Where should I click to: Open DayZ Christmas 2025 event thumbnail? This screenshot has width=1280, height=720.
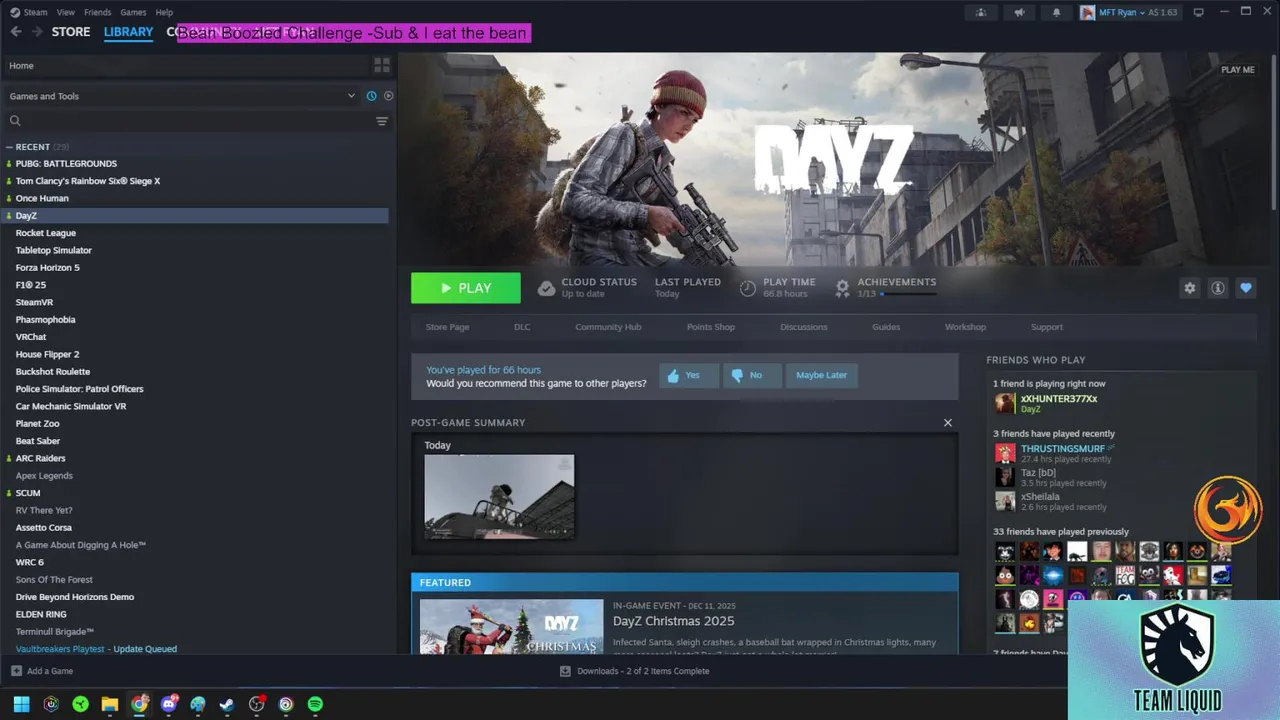511,627
